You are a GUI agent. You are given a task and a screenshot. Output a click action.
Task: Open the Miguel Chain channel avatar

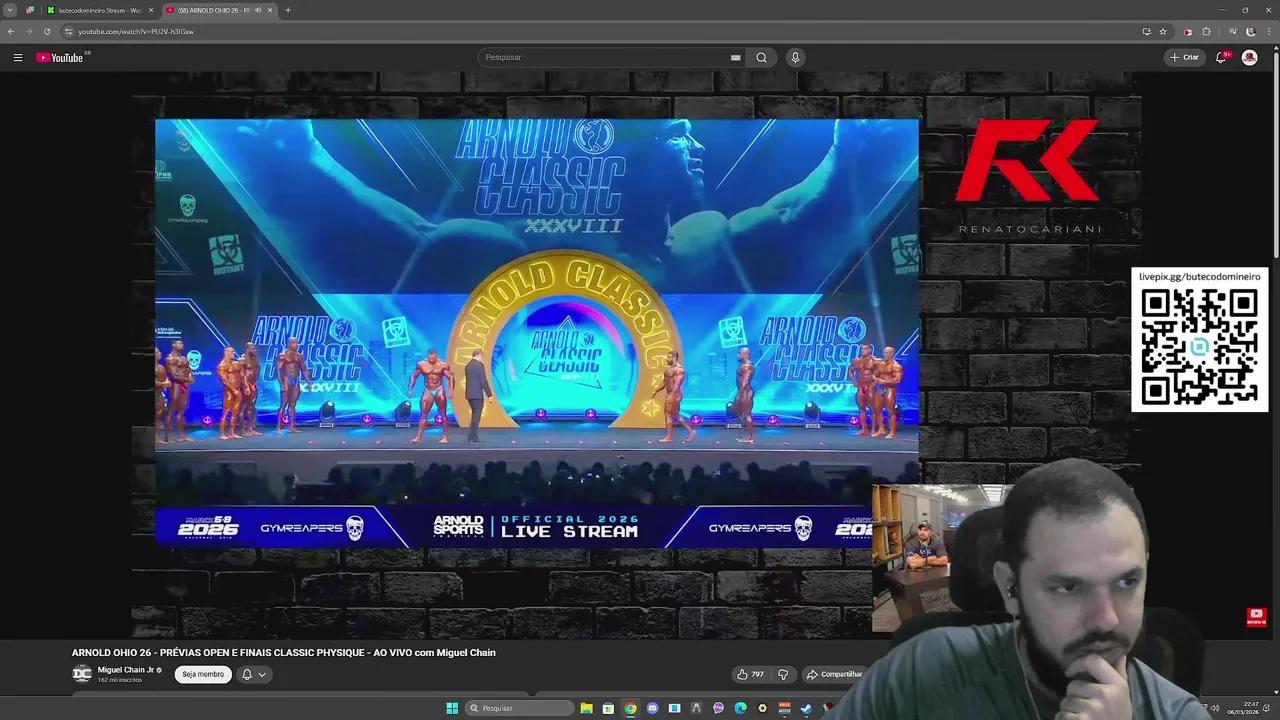[x=82, y=674]
